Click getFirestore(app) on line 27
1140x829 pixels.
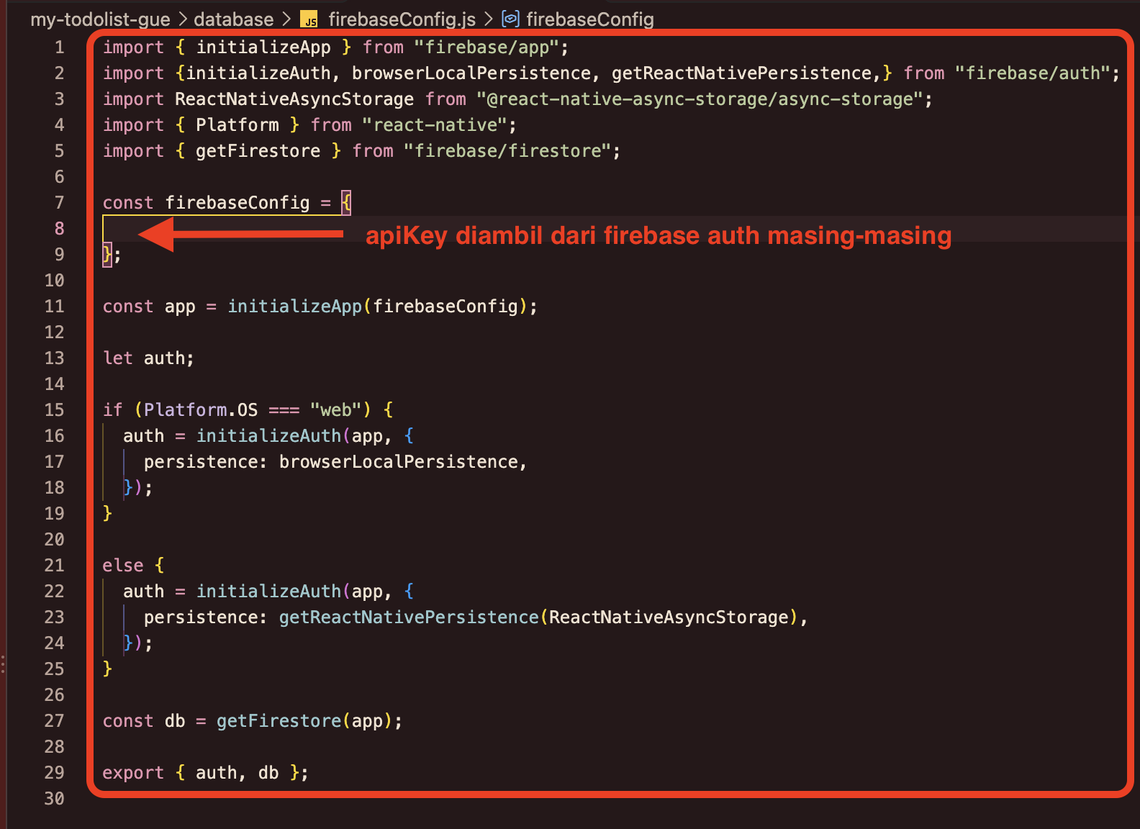305,721
